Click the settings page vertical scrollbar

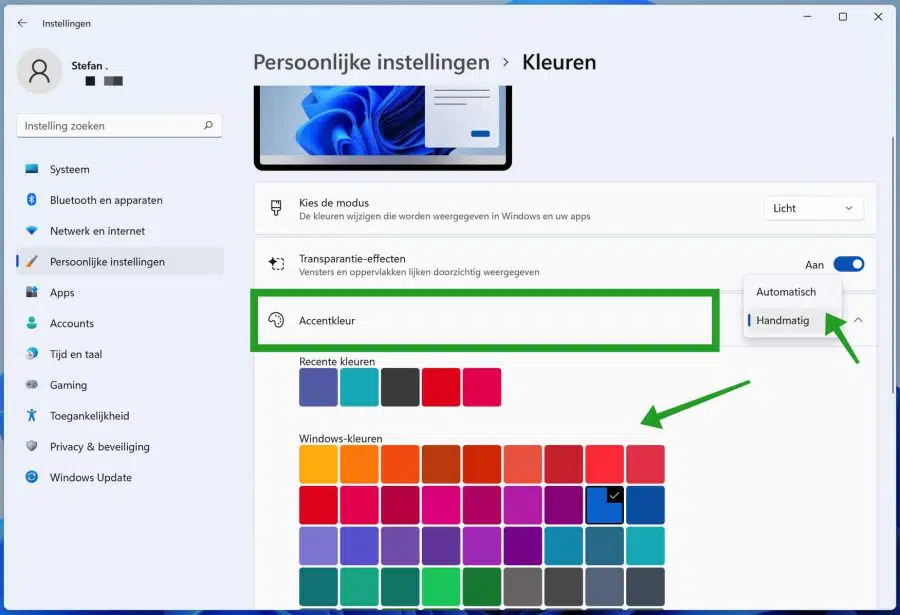point(893,264)
